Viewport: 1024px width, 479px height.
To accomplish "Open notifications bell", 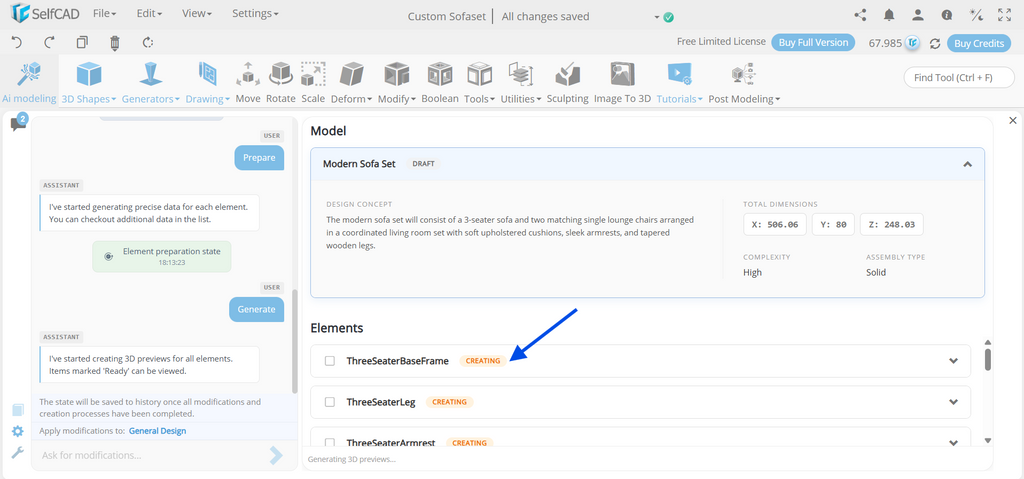I will pyautogui.click(x=889, y=15).
